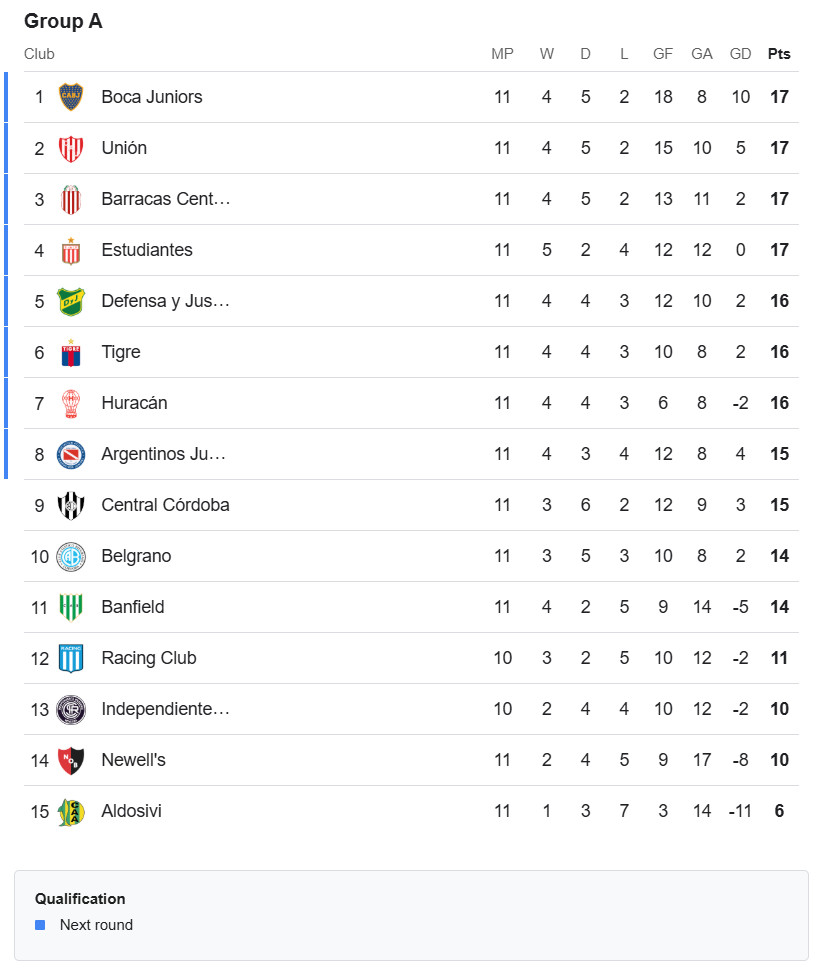This screenshot has height=979, width=817.
Task: Open the Belgrano team name link
Action: (x=136, y=556)
